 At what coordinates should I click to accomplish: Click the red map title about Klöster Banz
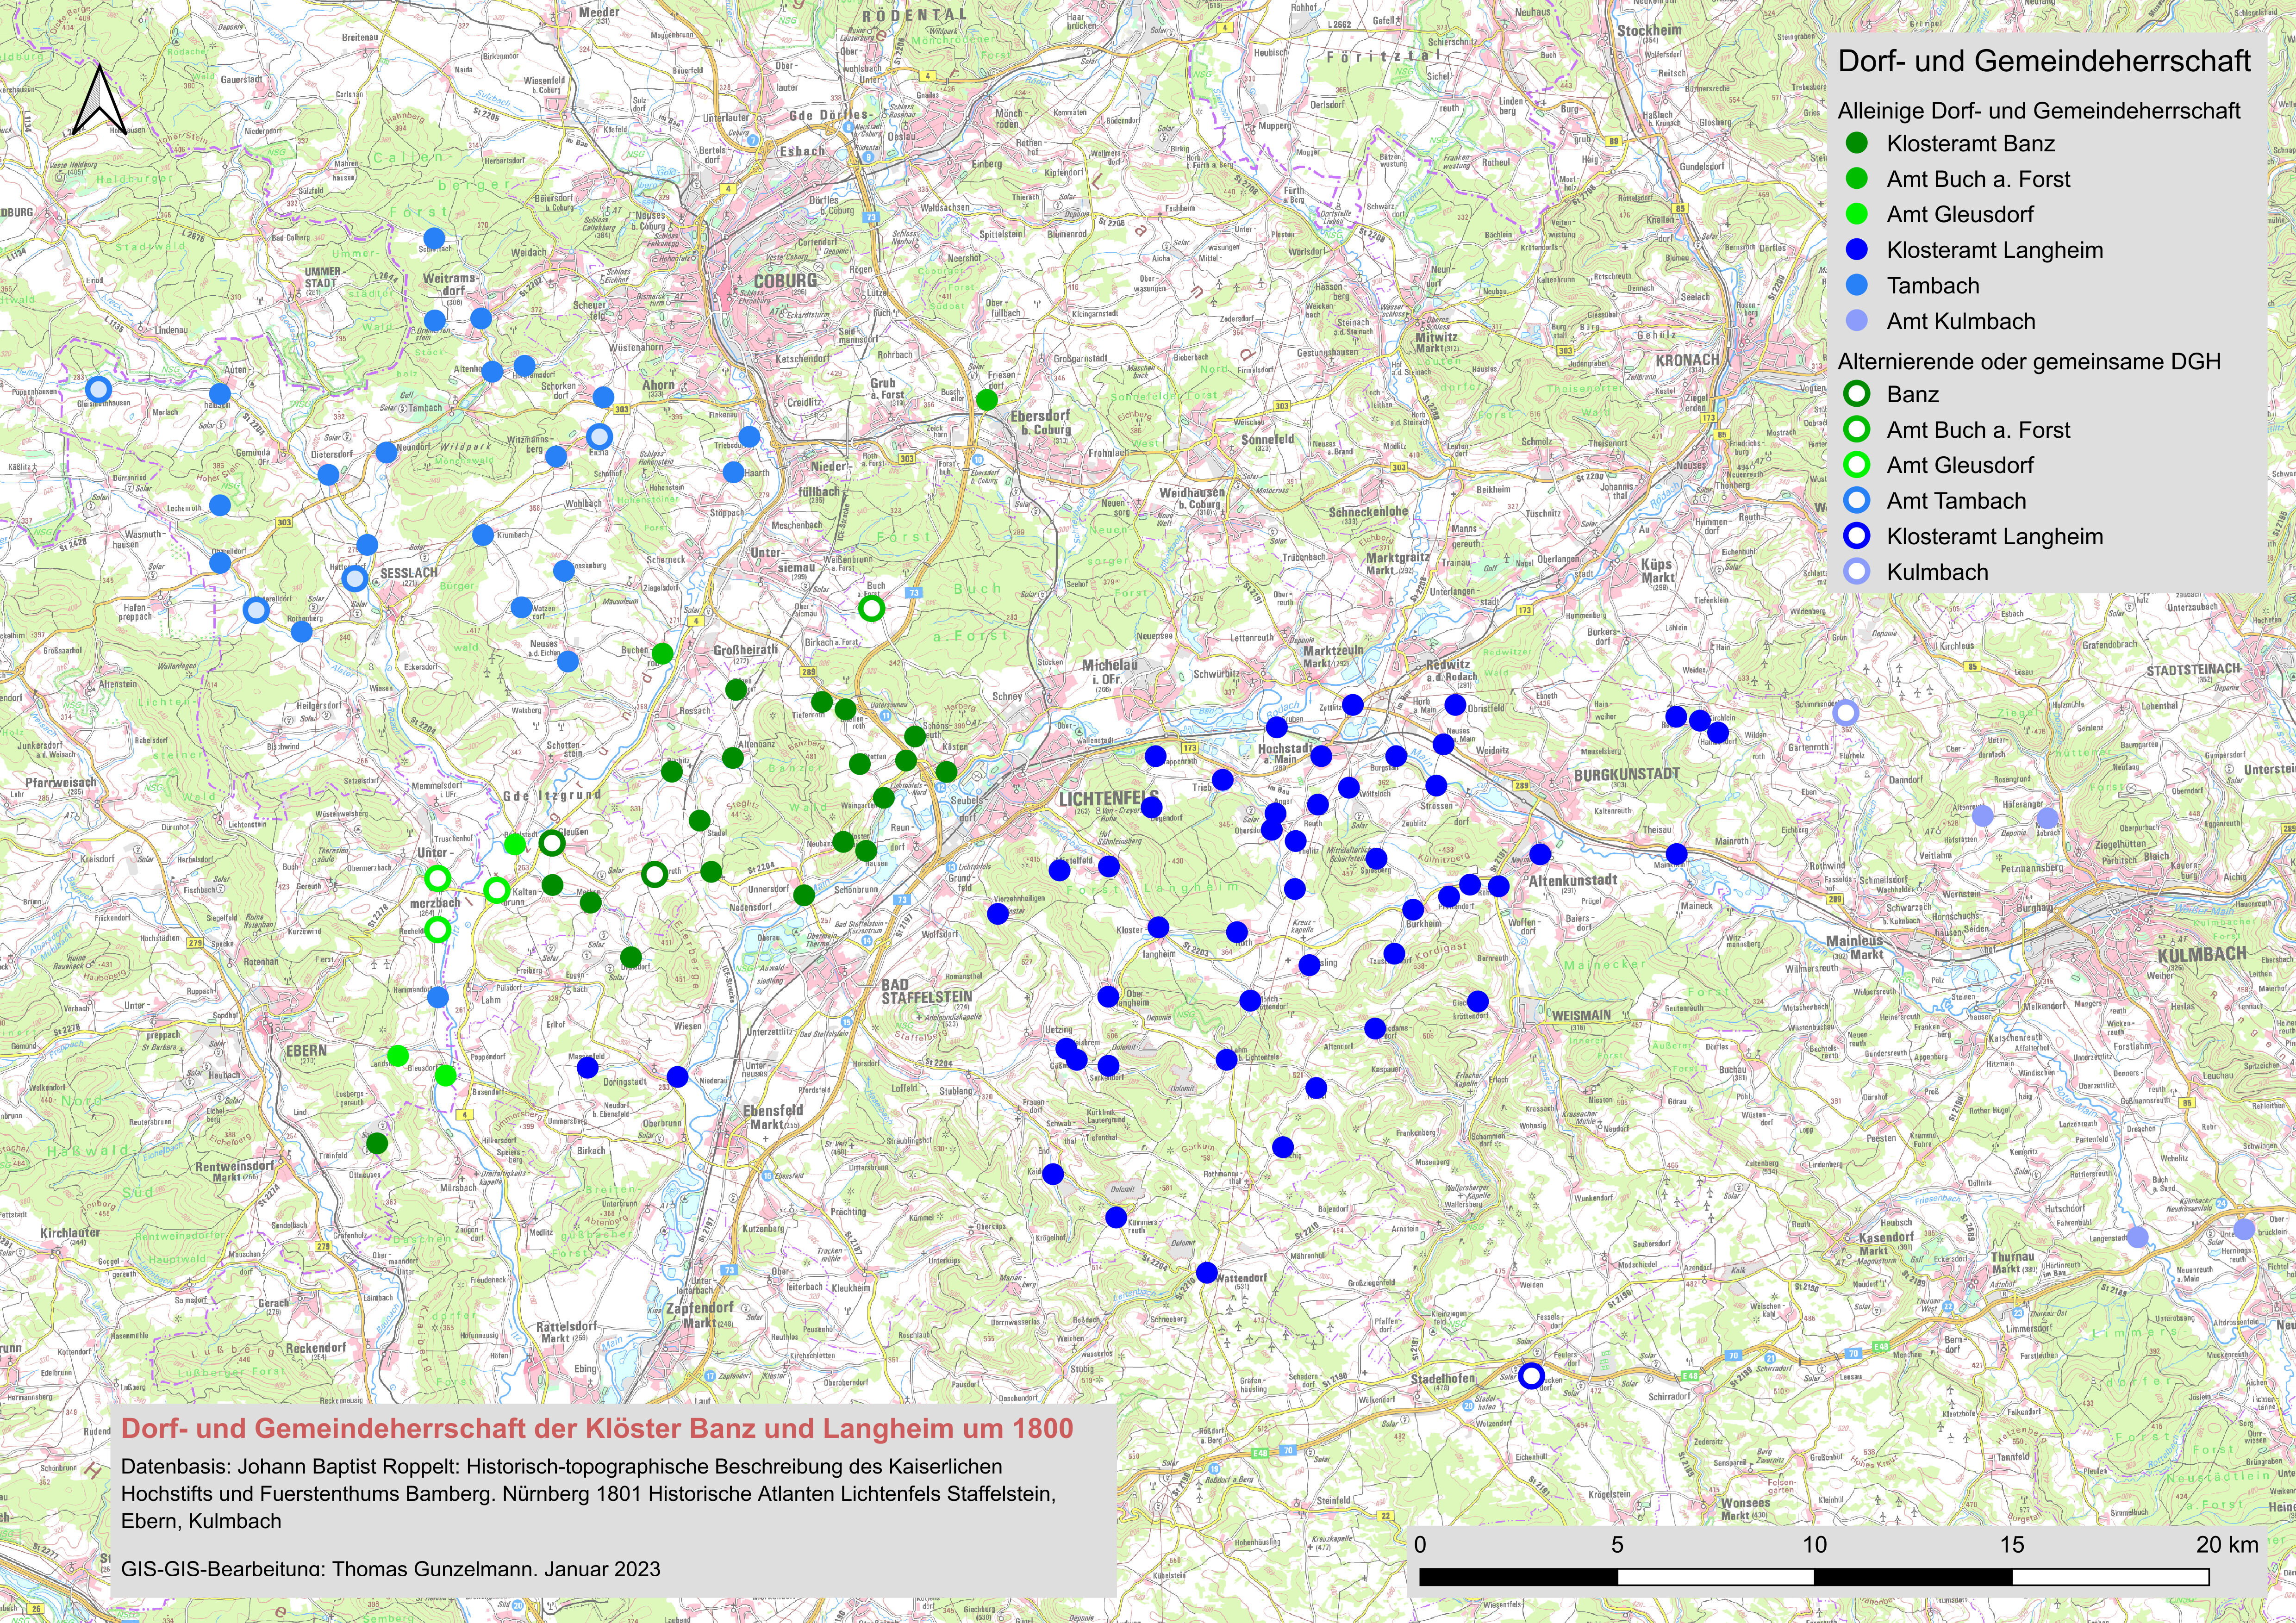(597, 1428)
